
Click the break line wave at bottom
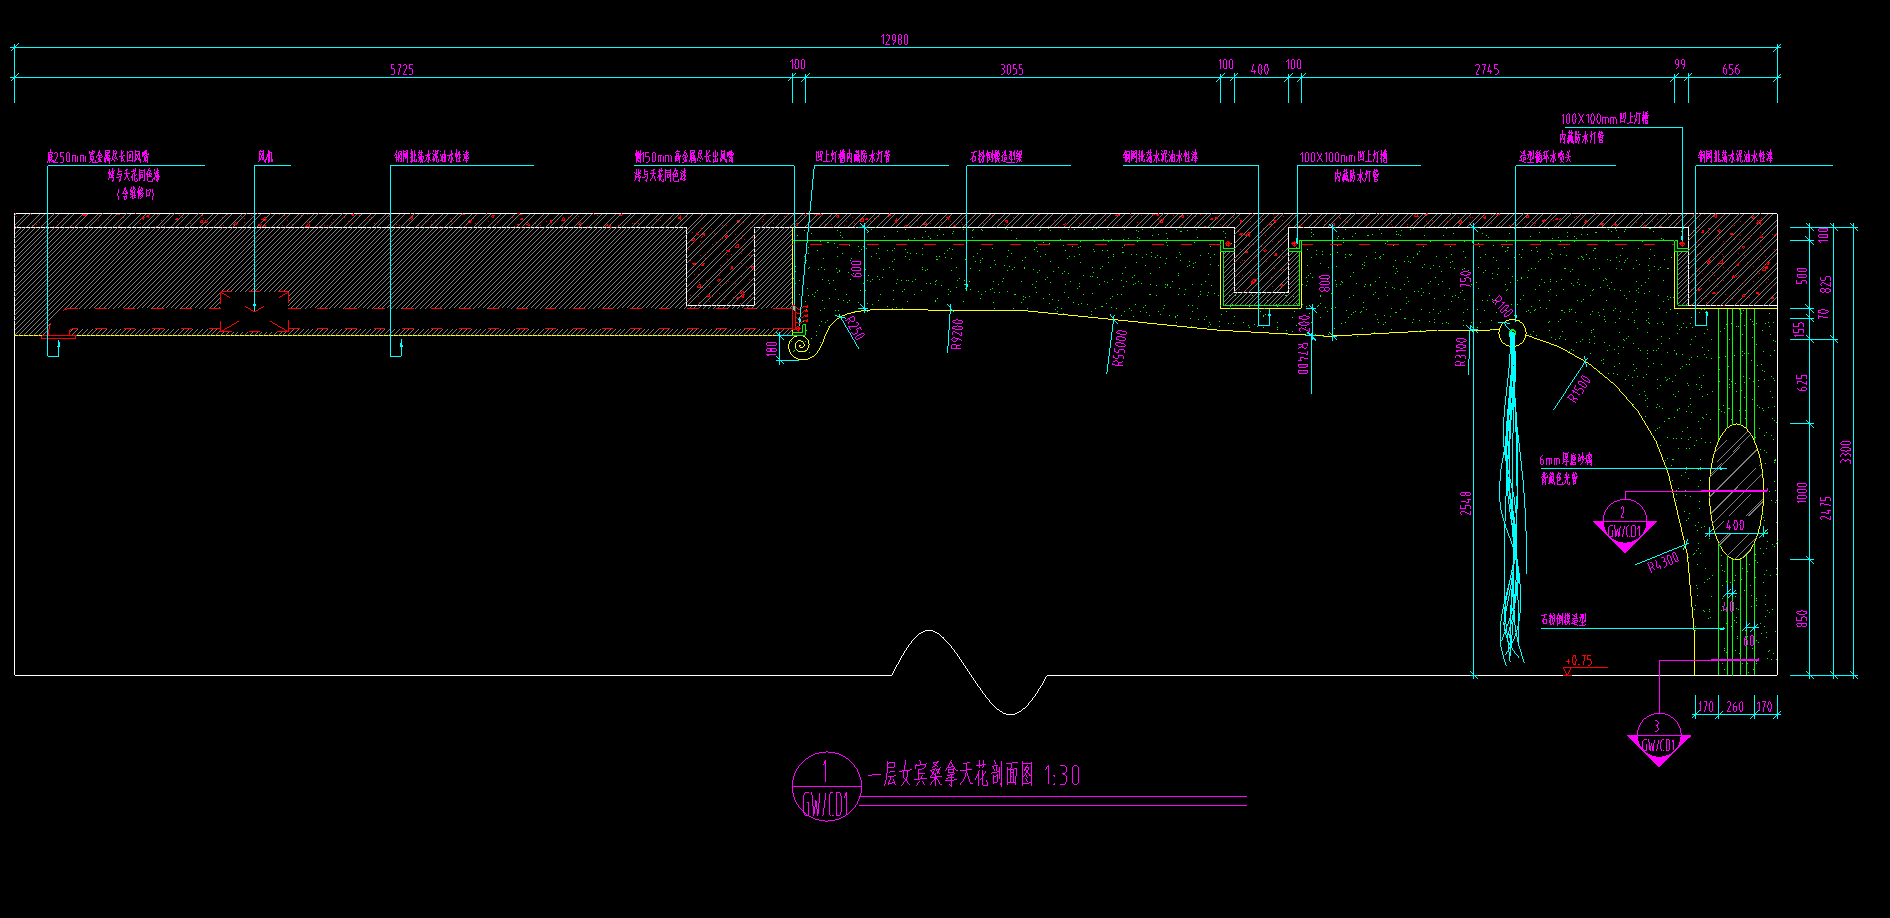(x=970, y=672)
